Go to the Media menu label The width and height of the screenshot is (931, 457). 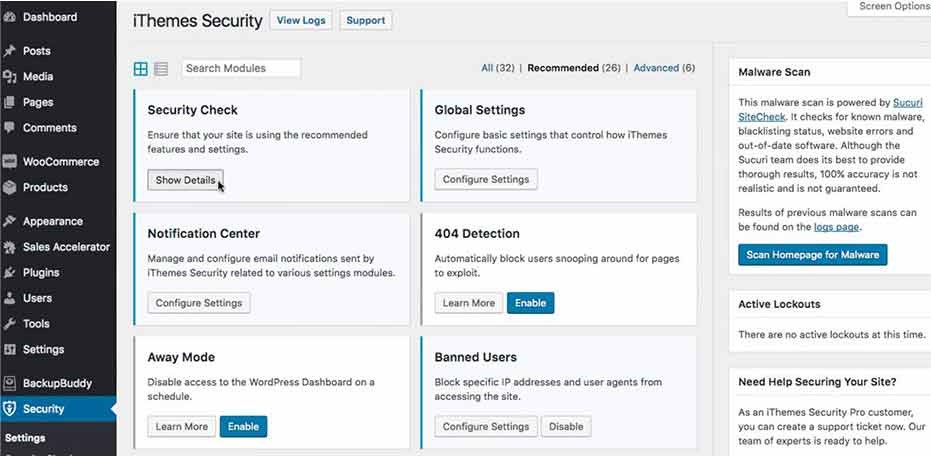pos(38,77)
